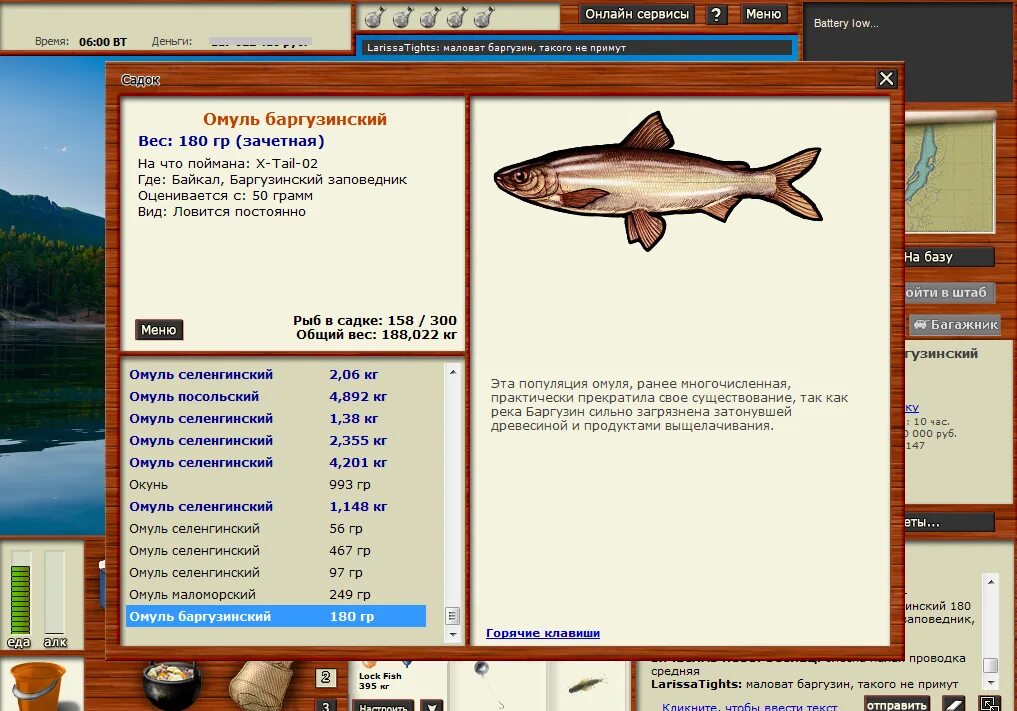Click the expand chat window icon

click(x=990, y=704)
